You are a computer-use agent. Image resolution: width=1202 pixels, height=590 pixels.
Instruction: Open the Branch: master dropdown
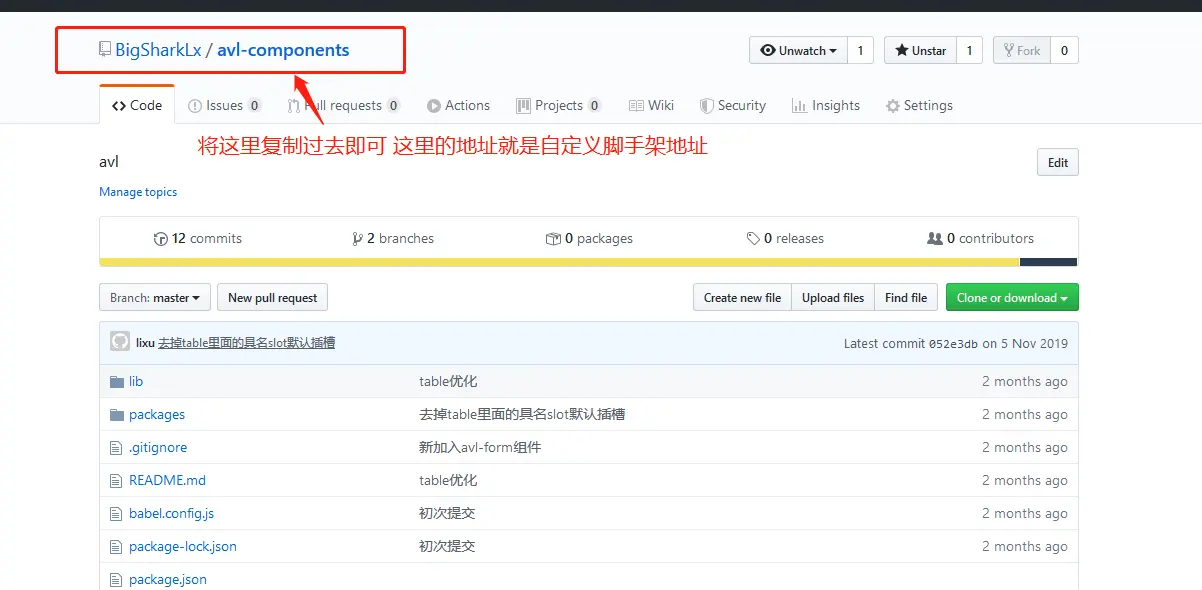tap(155, 297)
